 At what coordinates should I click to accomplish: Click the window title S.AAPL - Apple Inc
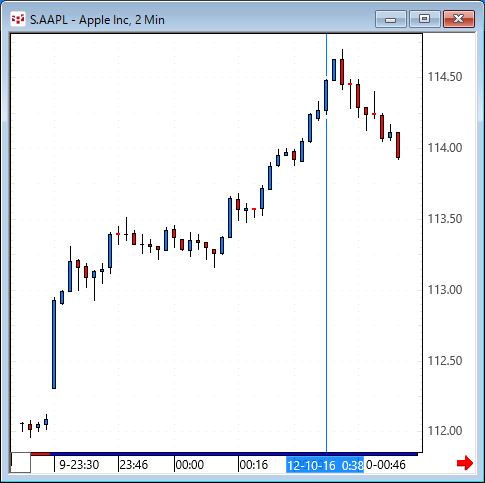(x=97, y=20)
